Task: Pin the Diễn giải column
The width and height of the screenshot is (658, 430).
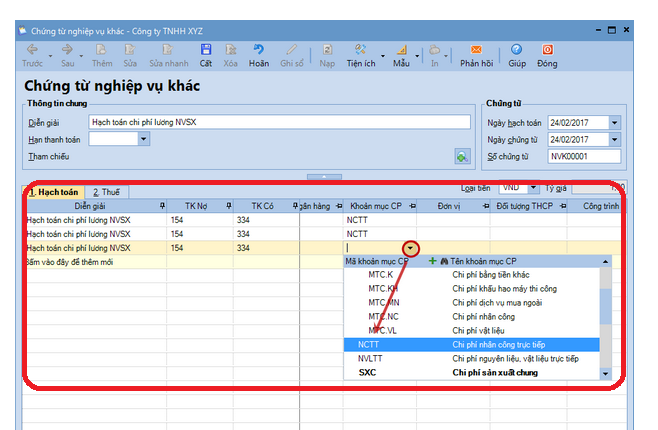Action: (162, 206)
